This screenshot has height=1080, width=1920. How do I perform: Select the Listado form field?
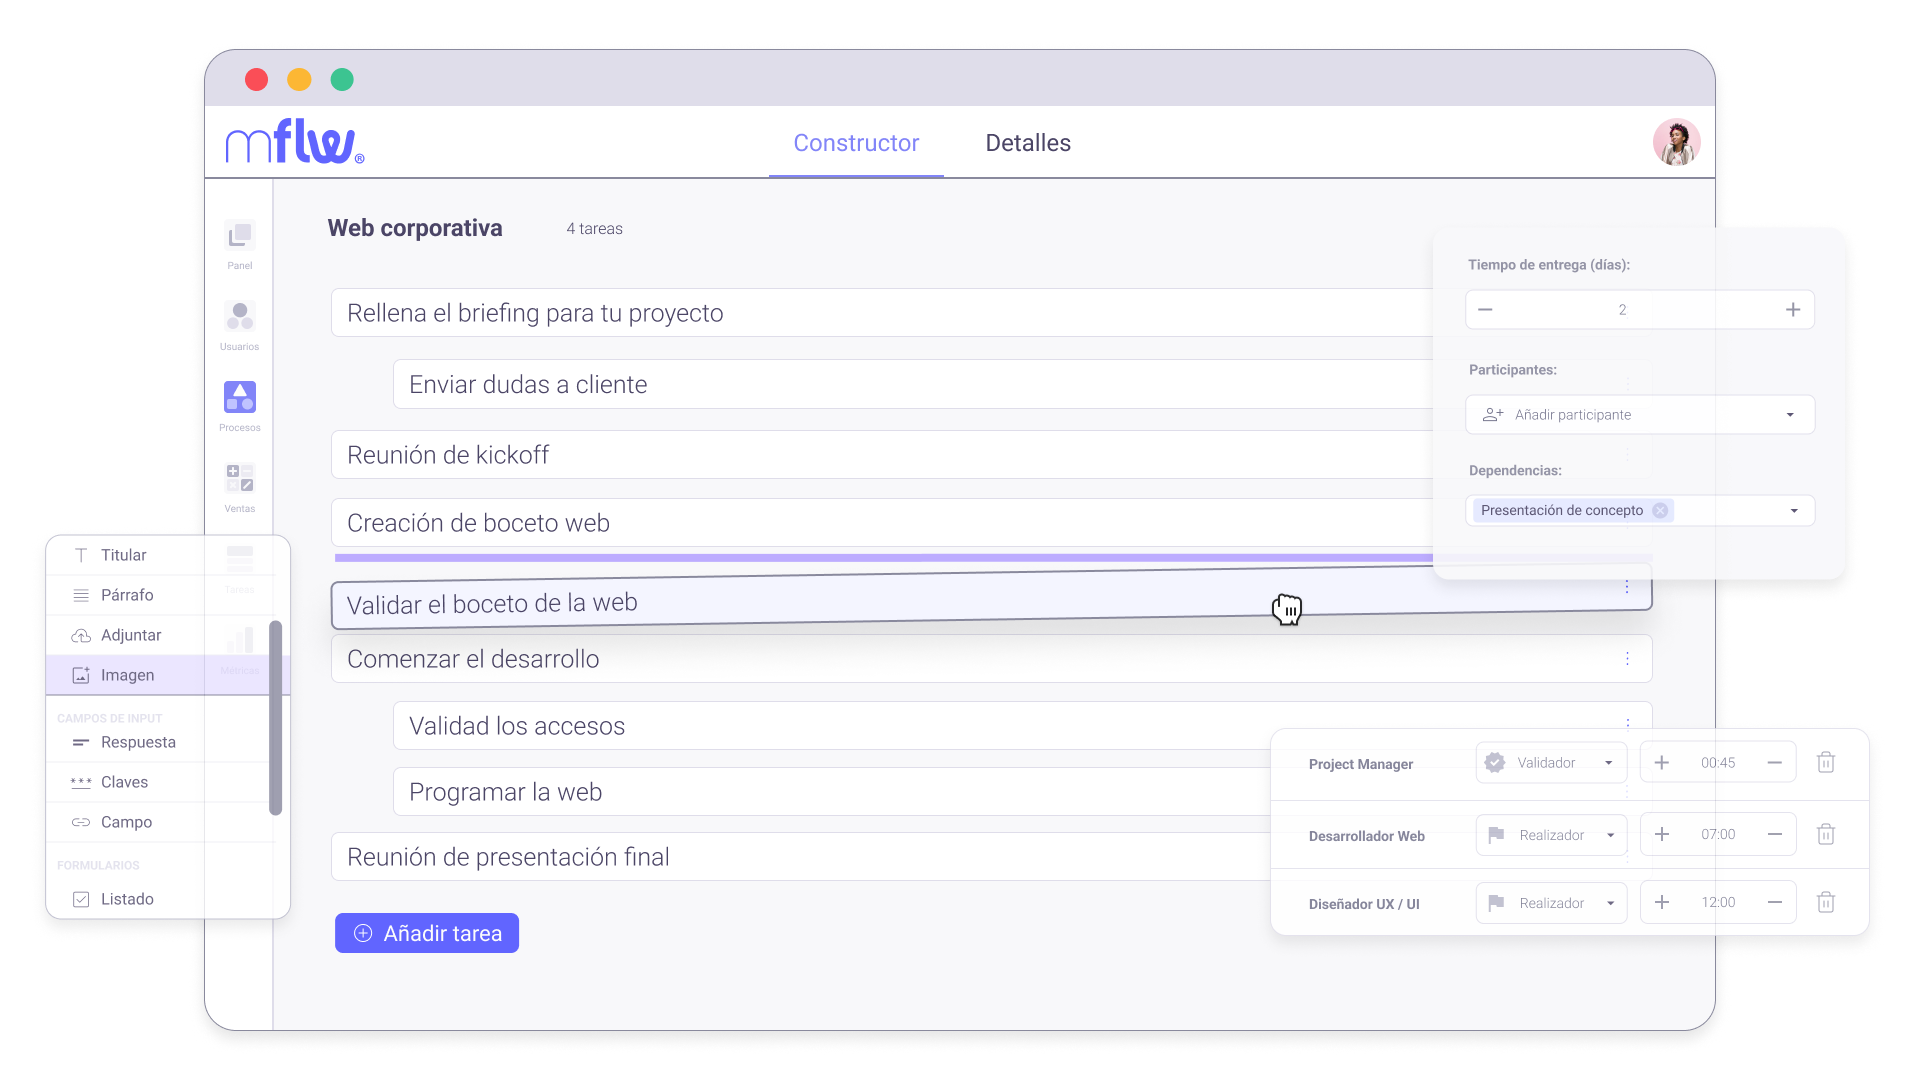tap(128, 898)
